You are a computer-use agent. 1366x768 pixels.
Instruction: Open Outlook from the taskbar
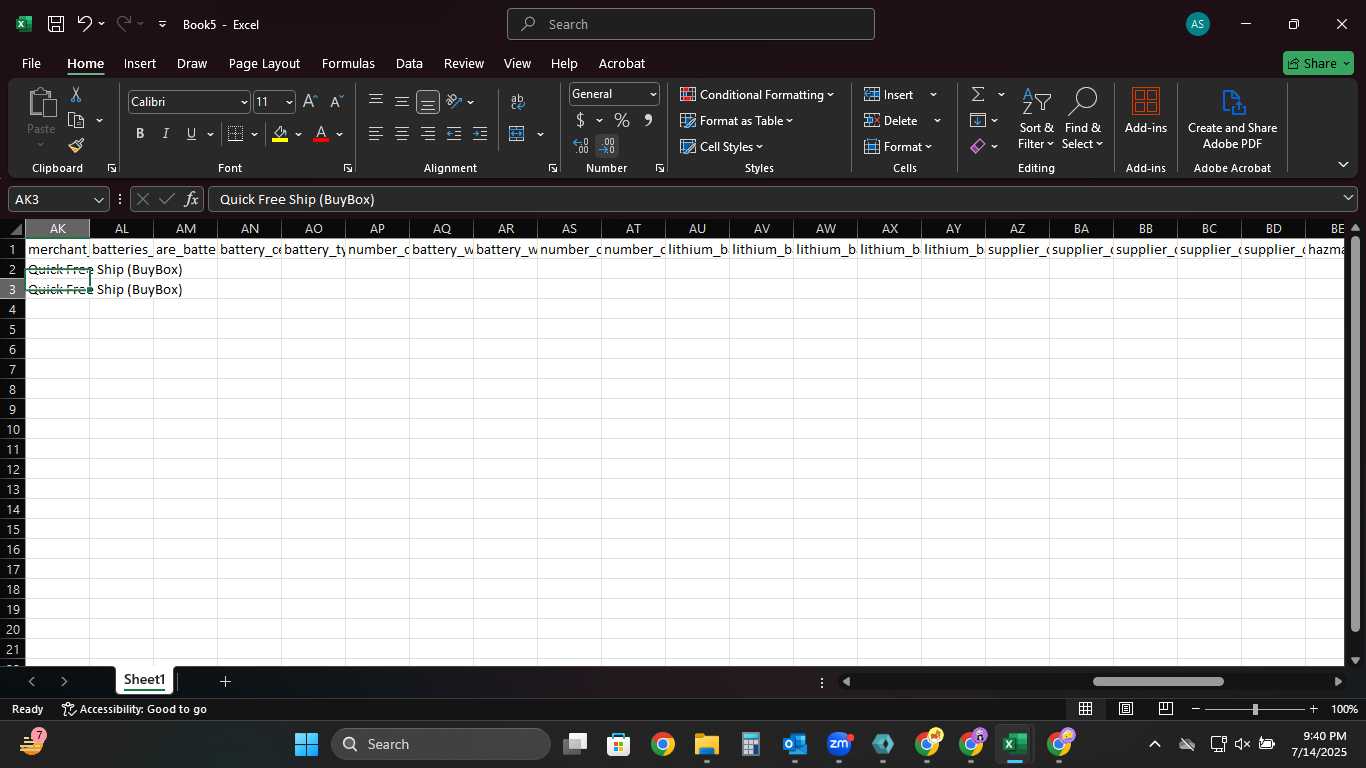click(x=795, y=744)
